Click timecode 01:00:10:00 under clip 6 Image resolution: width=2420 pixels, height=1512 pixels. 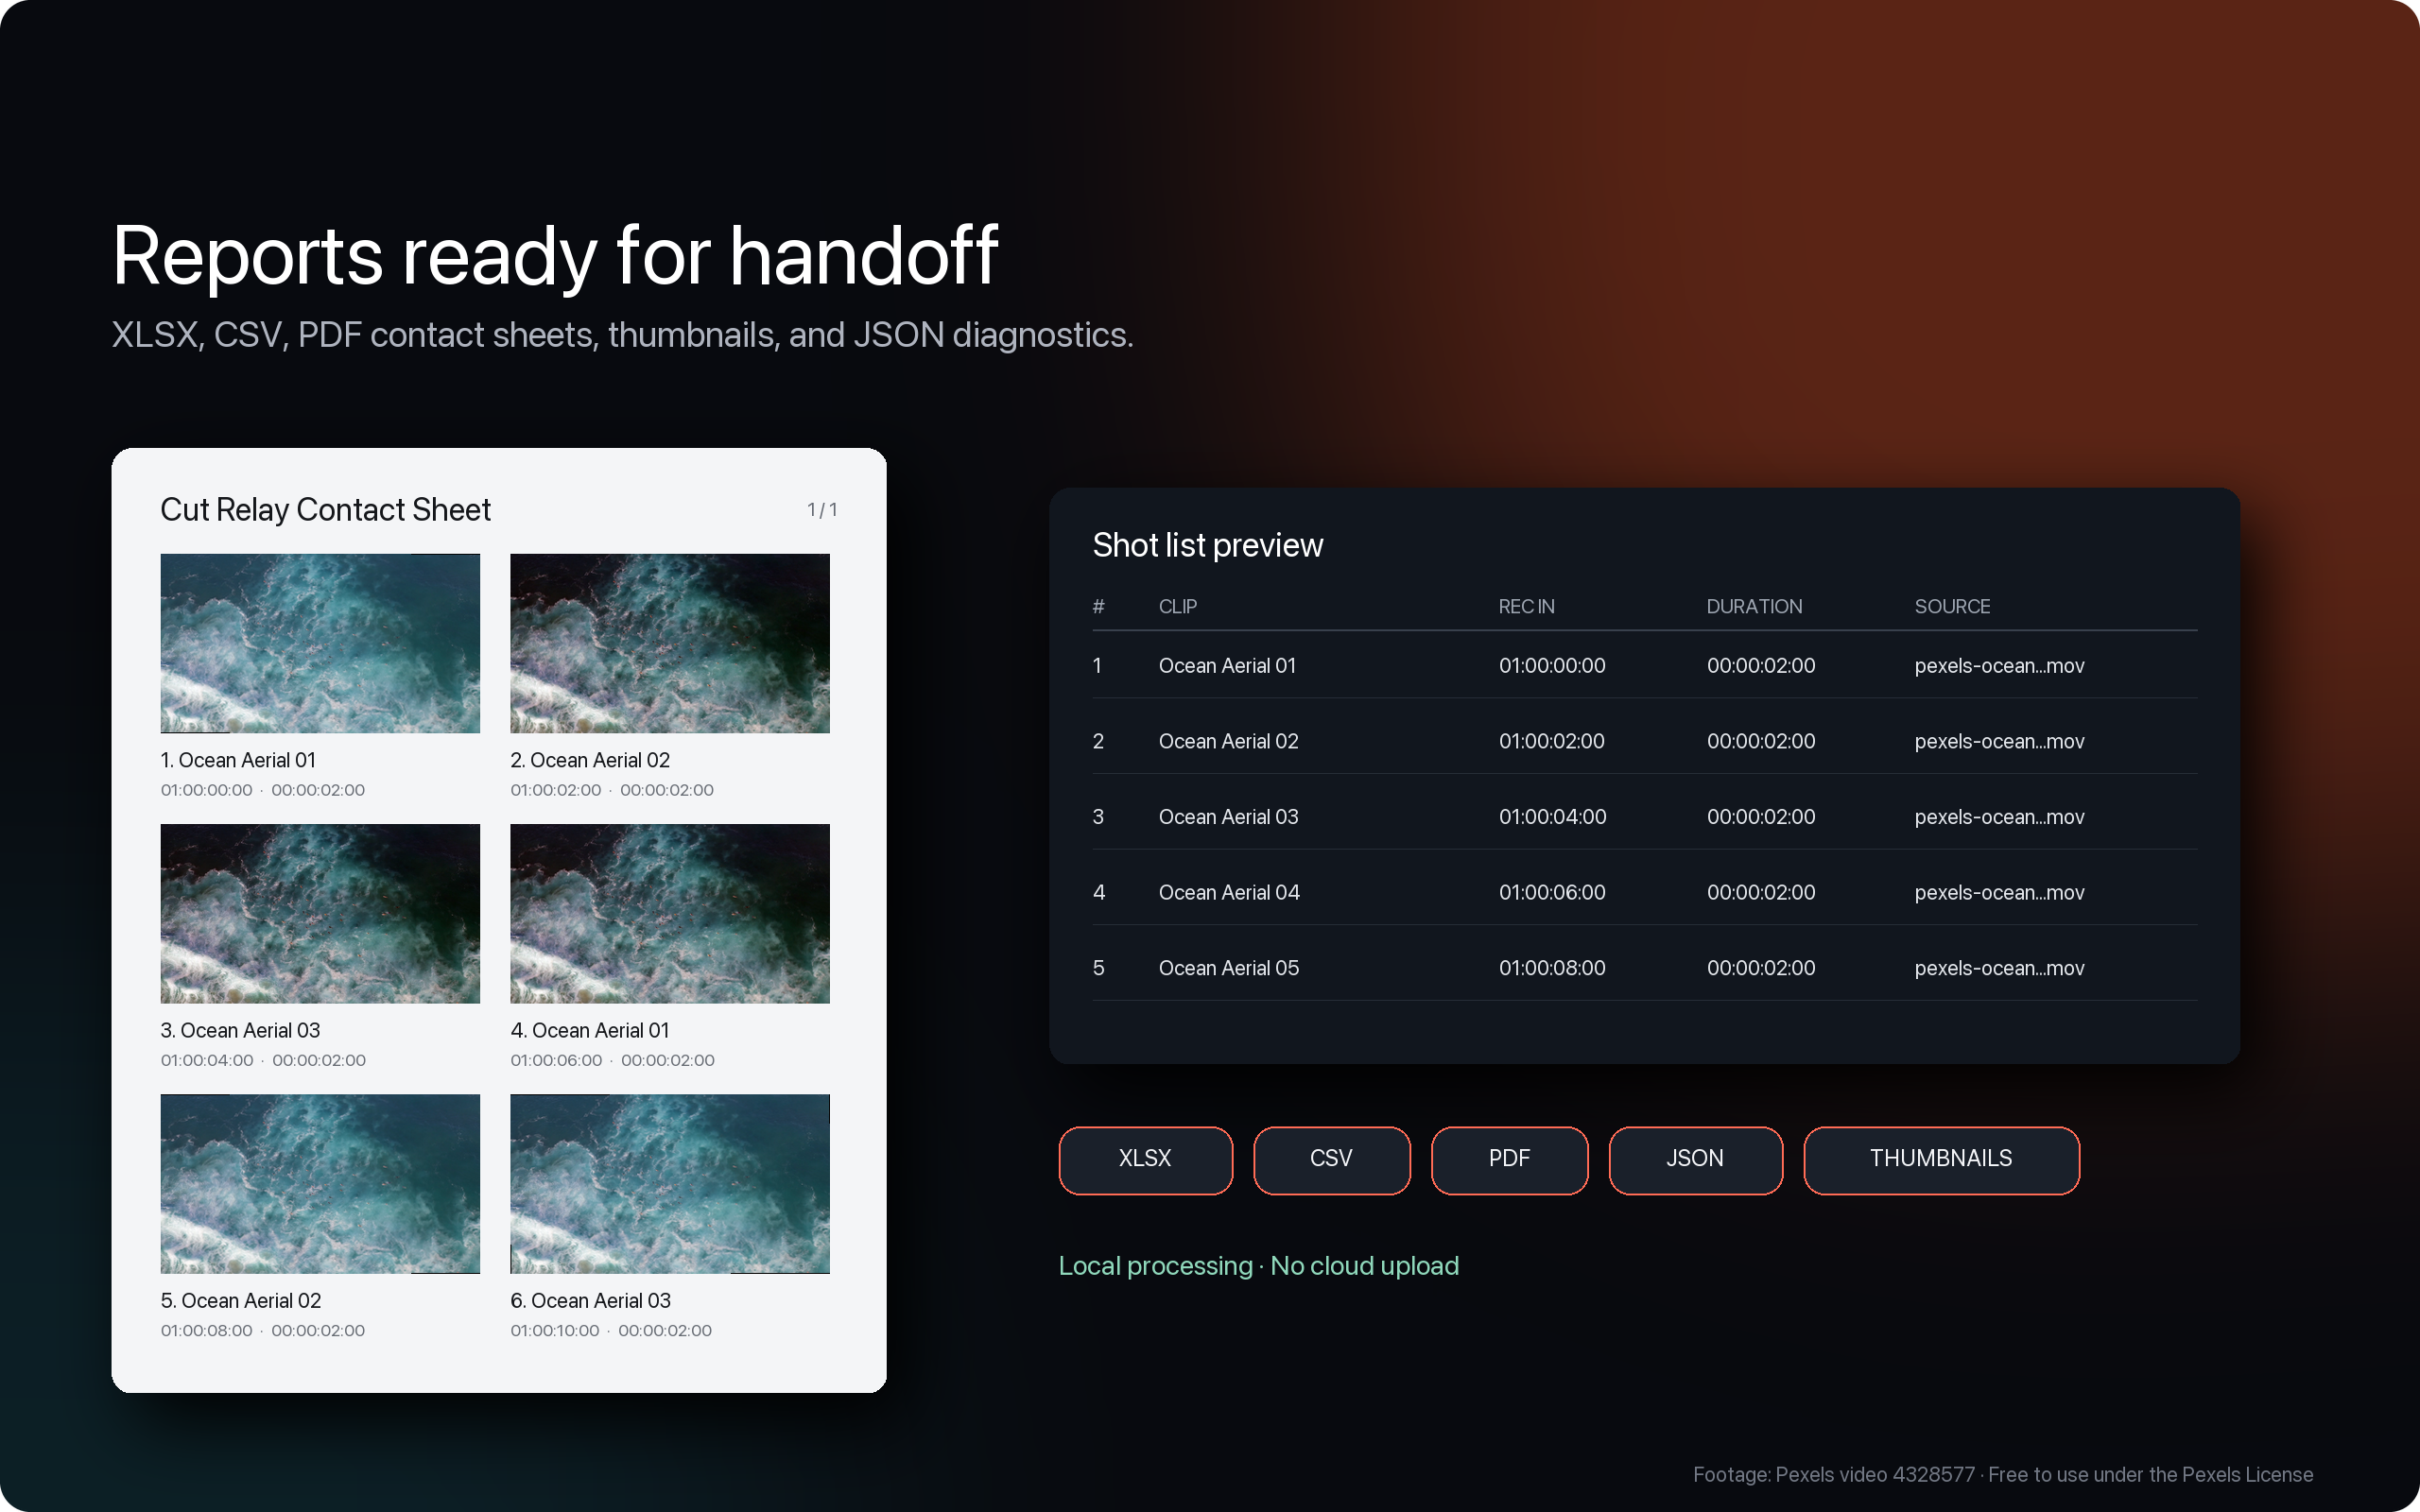coord(555,1331)
